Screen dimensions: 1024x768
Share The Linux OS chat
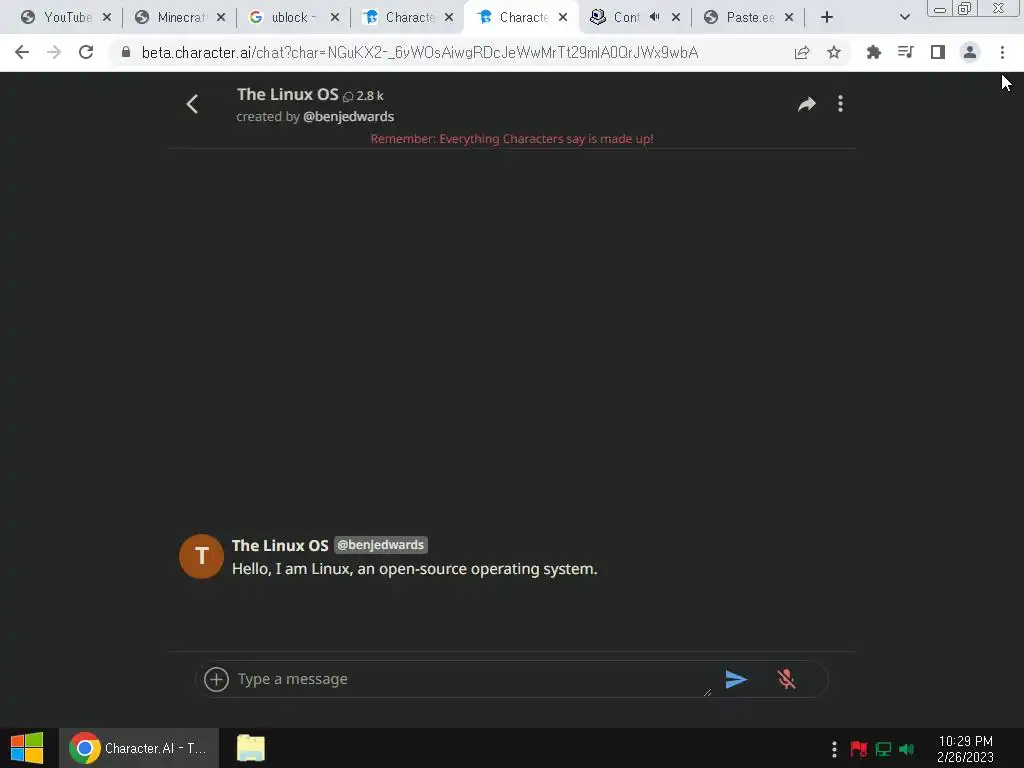coord(807,104)
